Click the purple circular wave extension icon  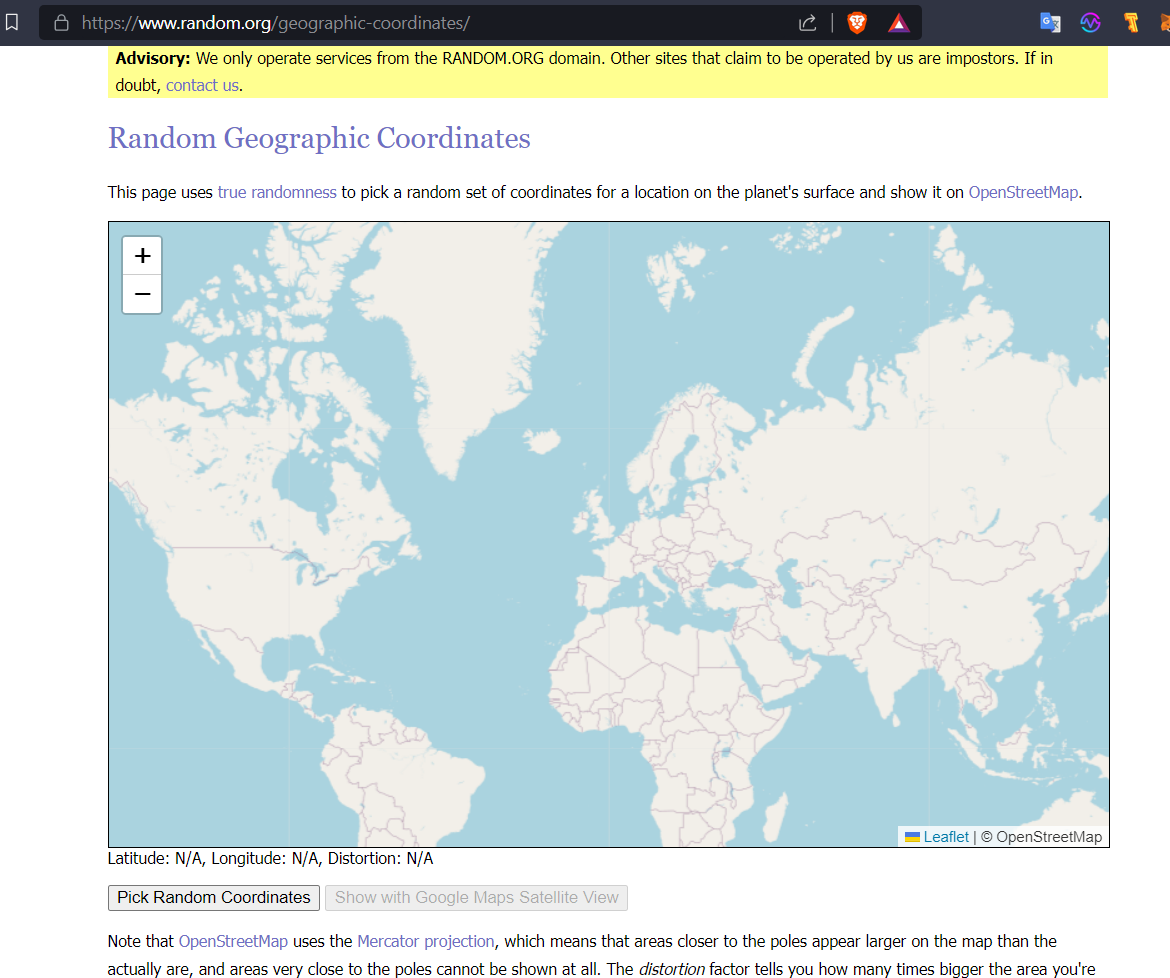[1090, 22]
